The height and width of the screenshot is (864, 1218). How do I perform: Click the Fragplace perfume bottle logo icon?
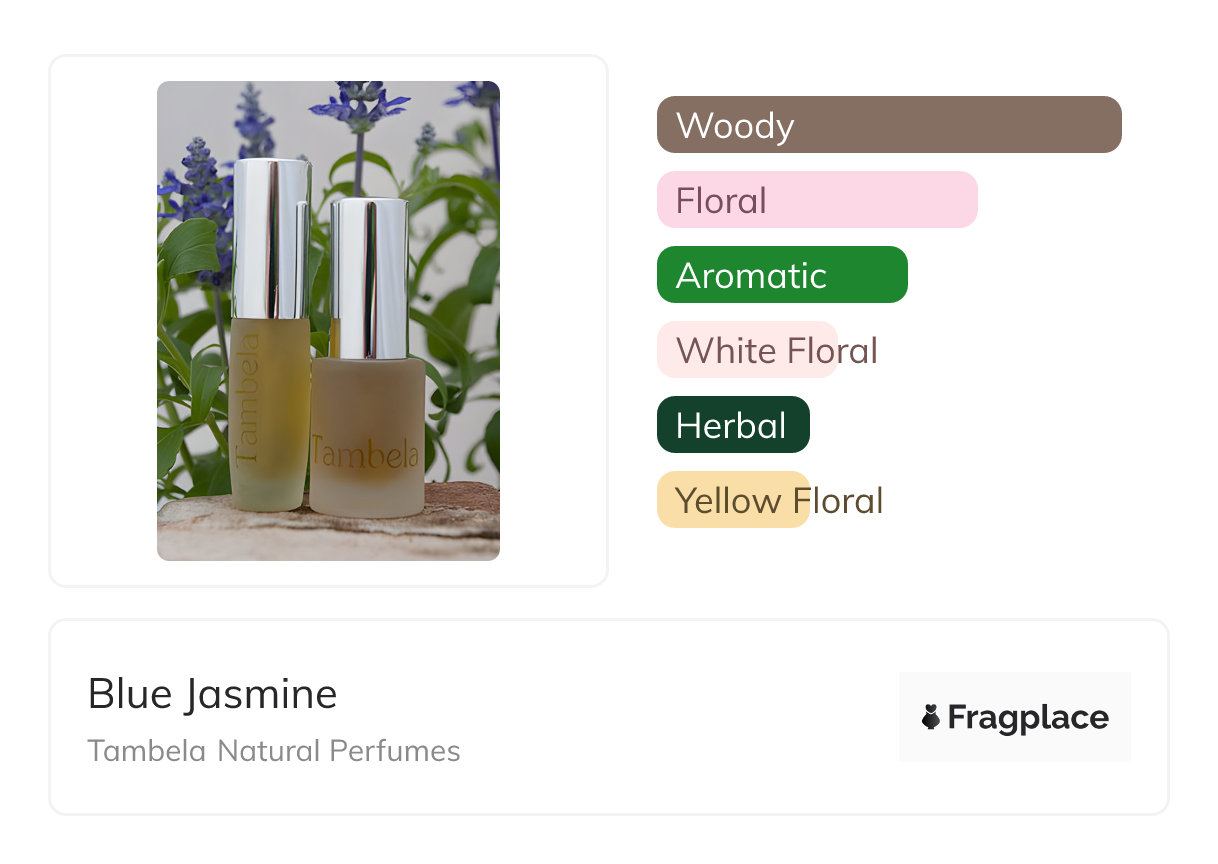click(x=931, y=717)
